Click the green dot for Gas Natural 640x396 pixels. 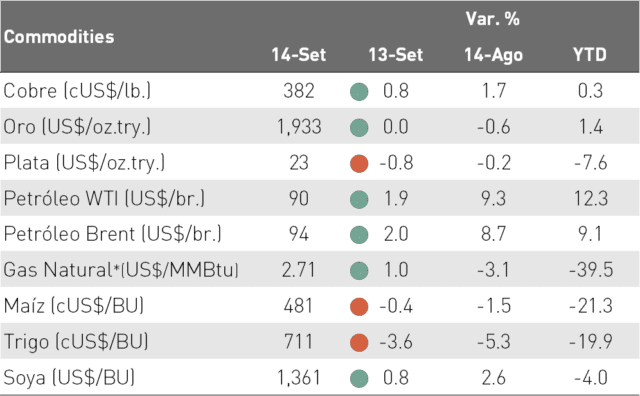359,271
